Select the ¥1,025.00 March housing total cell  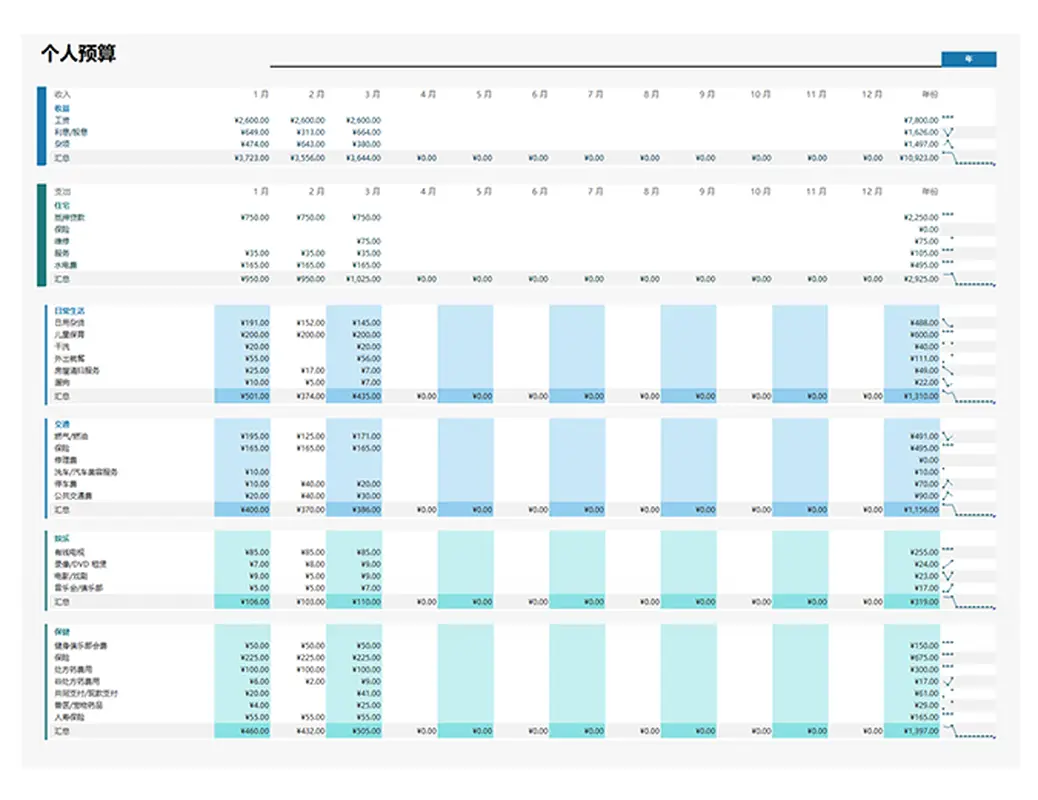[363, 280]
